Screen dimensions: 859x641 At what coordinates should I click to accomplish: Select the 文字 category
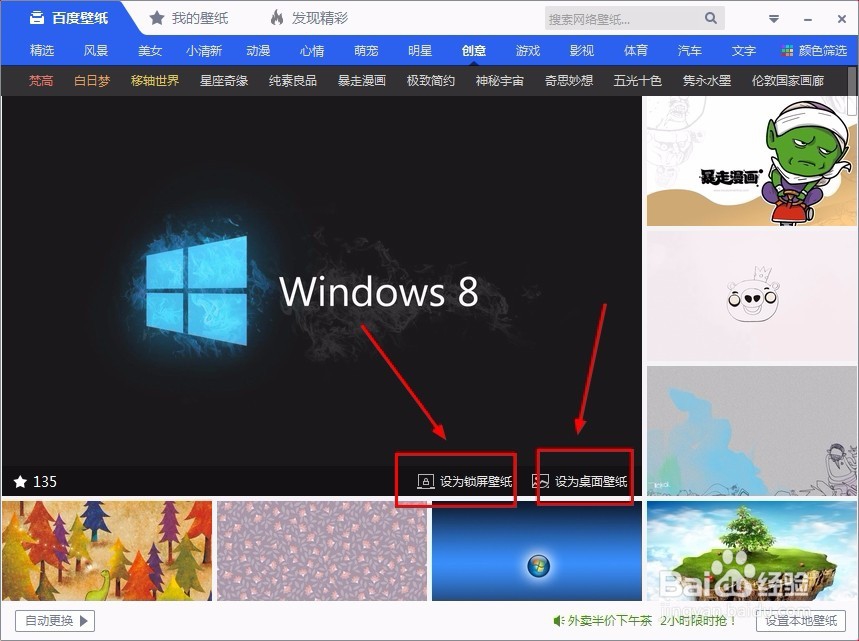tap(743, 51)
